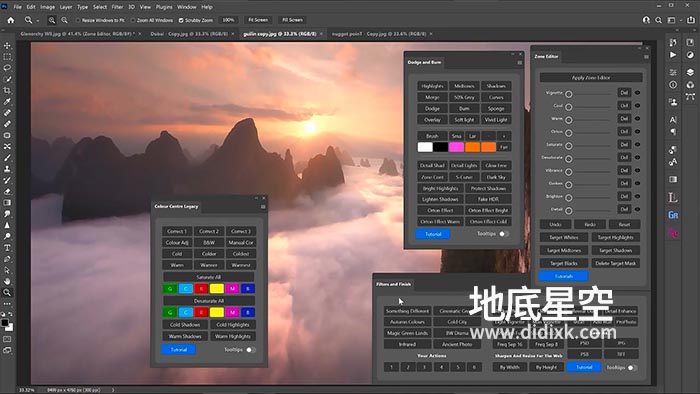Viewport: 700px width, 394px height.
Task: Open the Filter menu
Action: pos(117,7)
